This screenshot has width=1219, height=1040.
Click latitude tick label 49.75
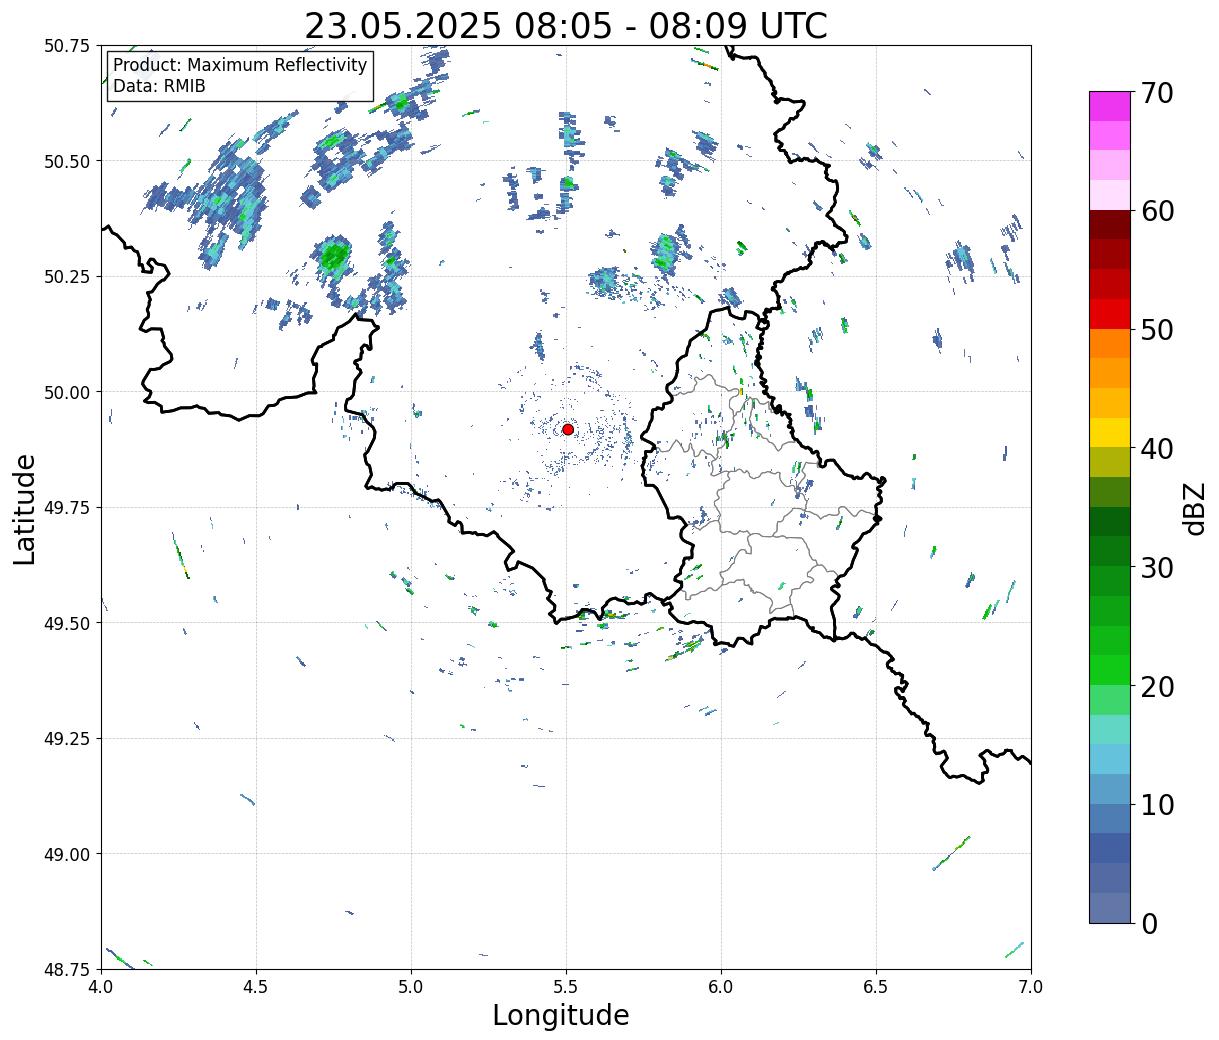(67, 508)
